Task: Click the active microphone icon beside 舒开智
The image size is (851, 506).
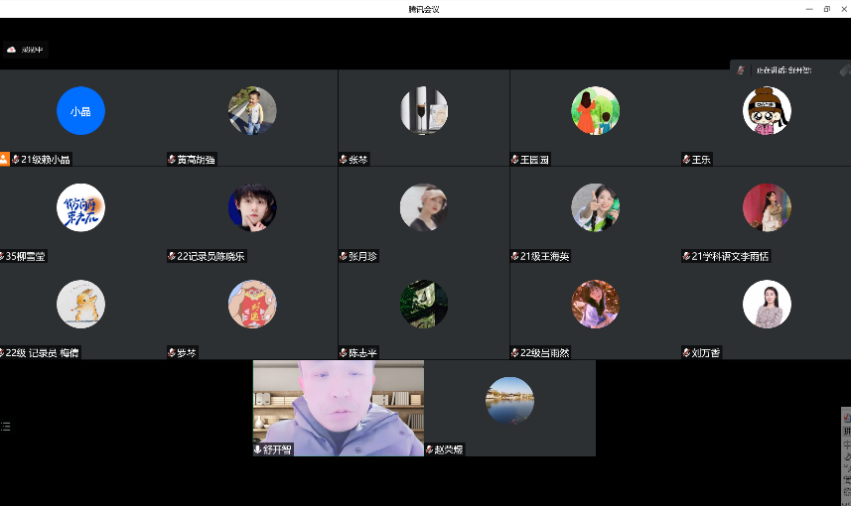Action: (258, 450)
